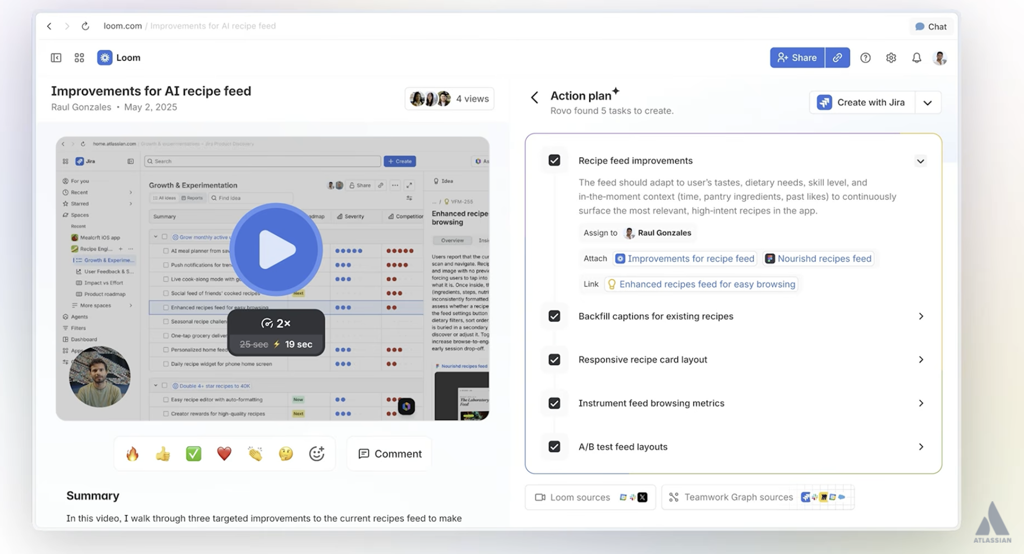Click the Summary heading

coord(93,496)
